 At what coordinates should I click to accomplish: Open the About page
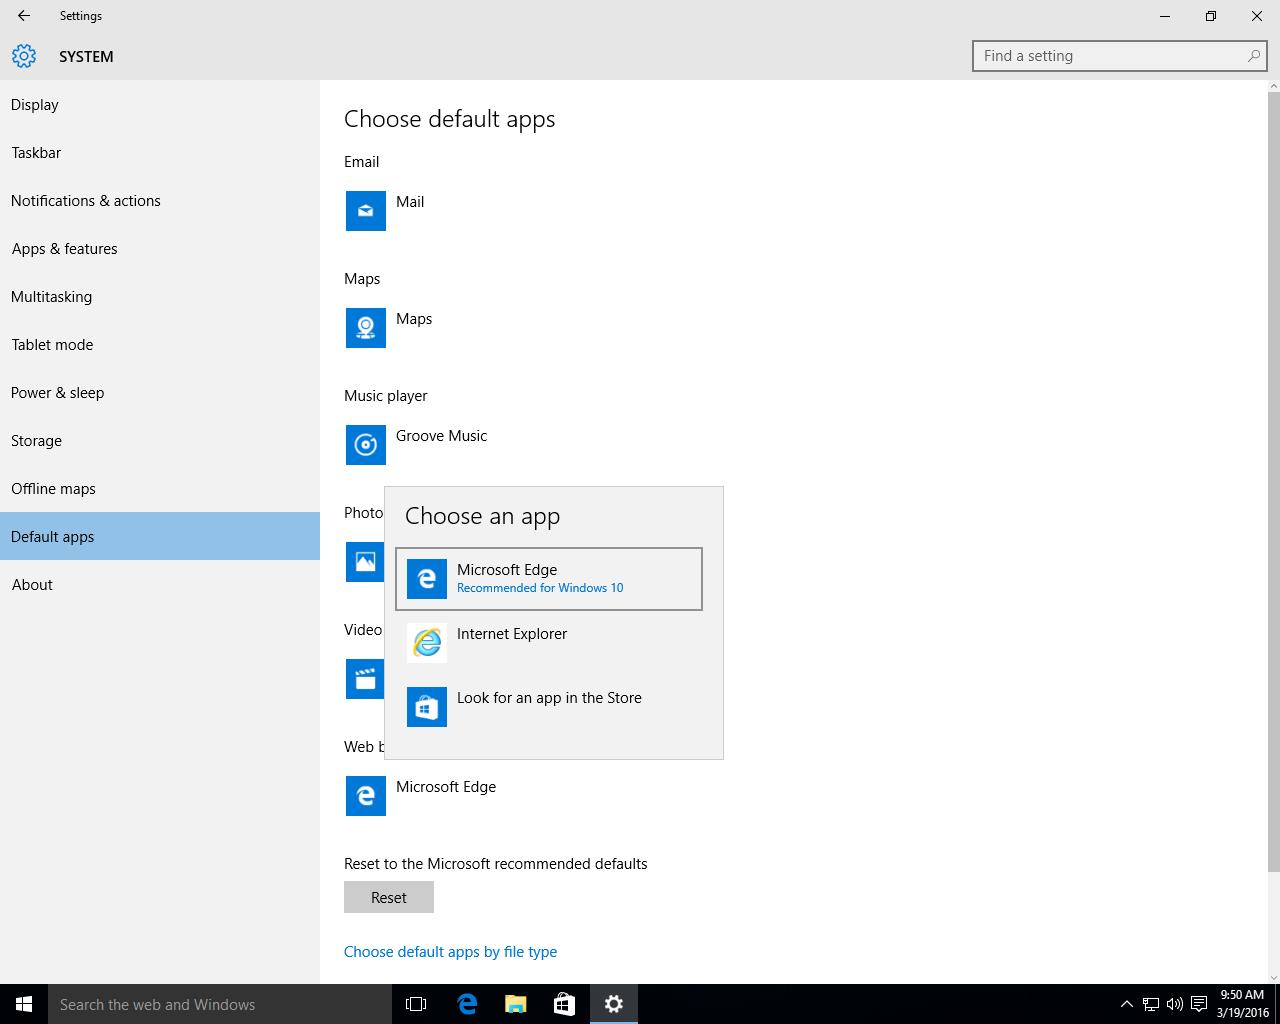[160, 585]
